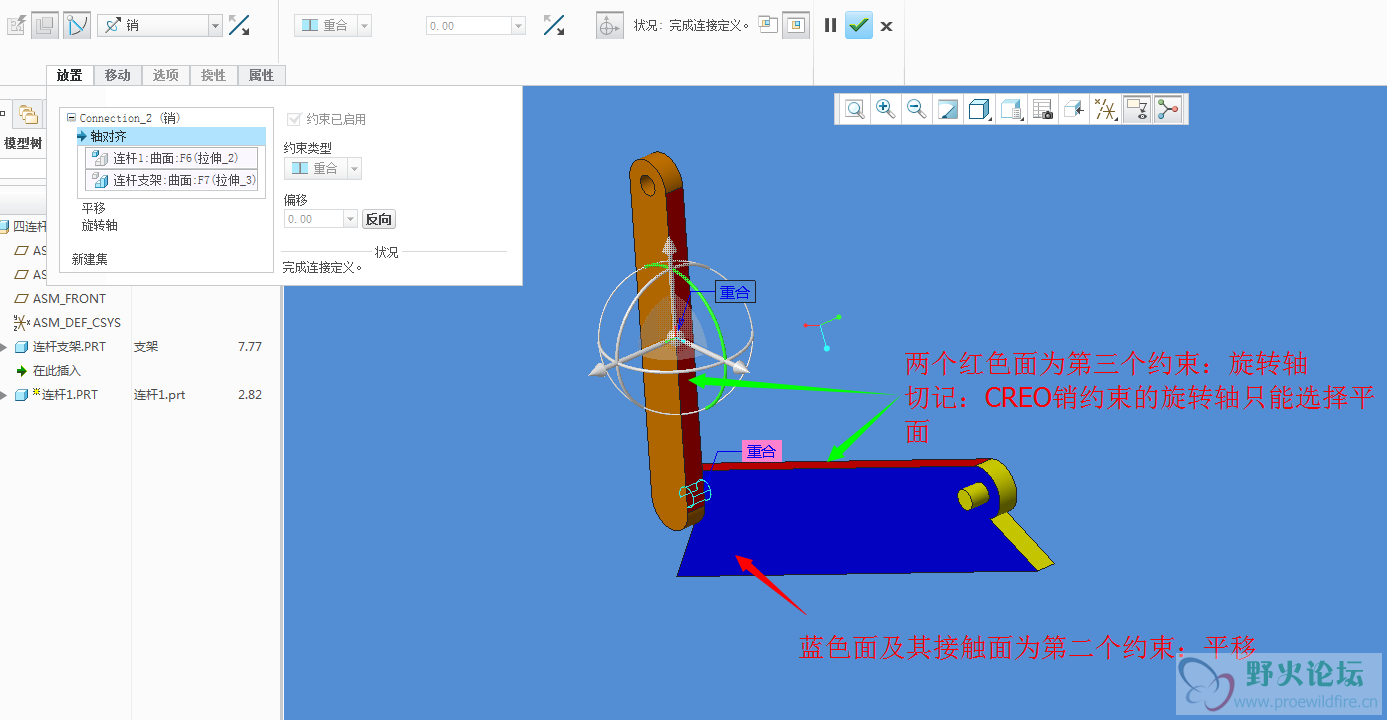Select the 平移 constraint

tap(94, 208)
